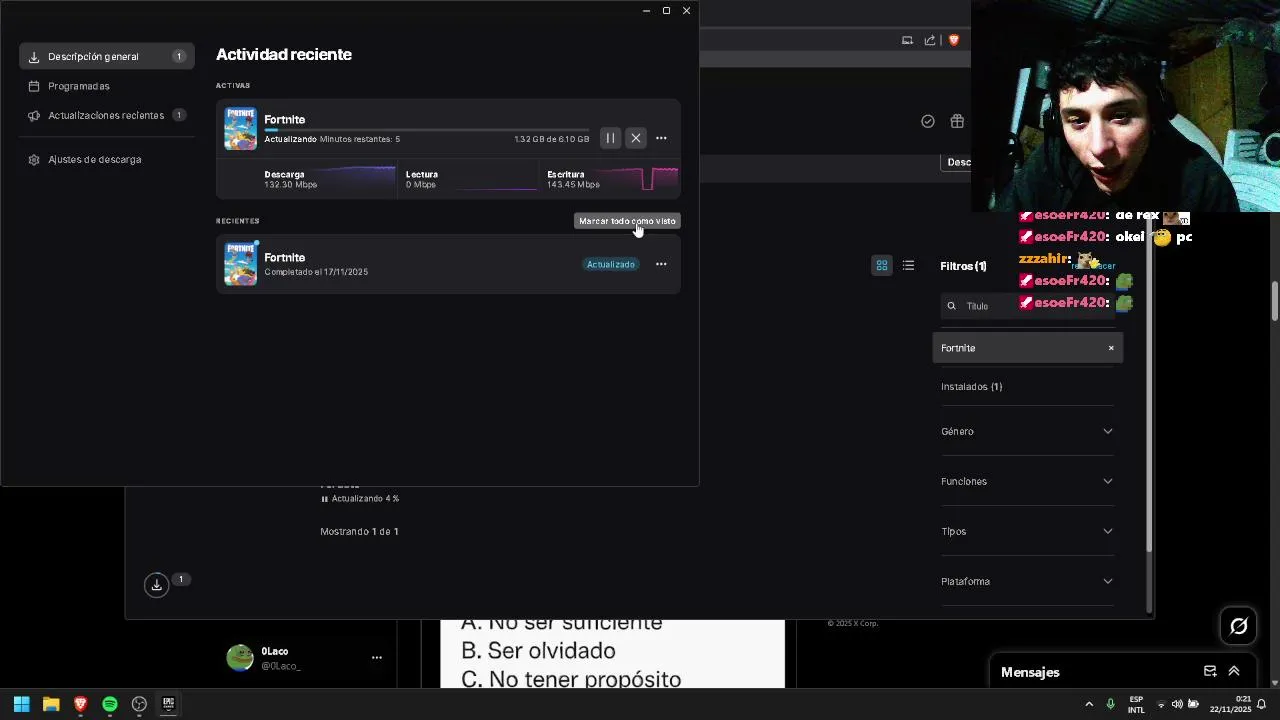Click the Brave shield icon in the browser toolbar
The width and height of the screenshot is (1280, 720).
coord(954,40)
